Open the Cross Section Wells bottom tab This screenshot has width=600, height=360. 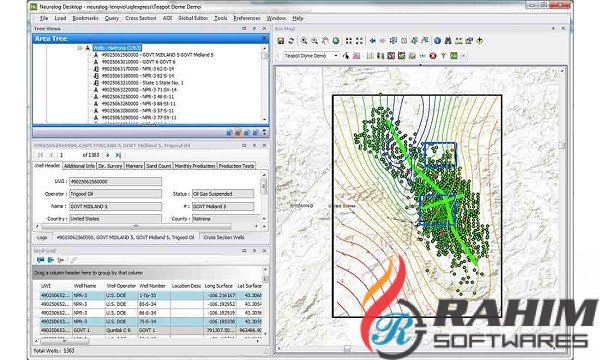[x=224, y=238]
